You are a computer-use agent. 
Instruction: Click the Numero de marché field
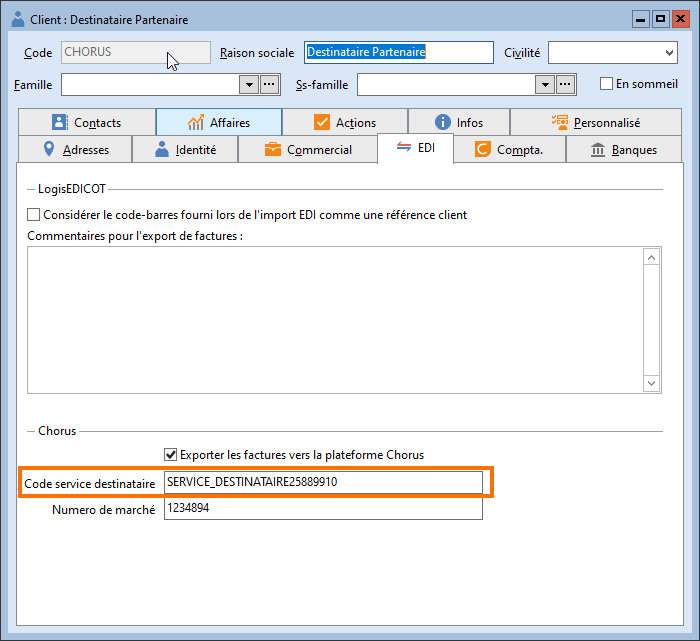pos(323,508)
